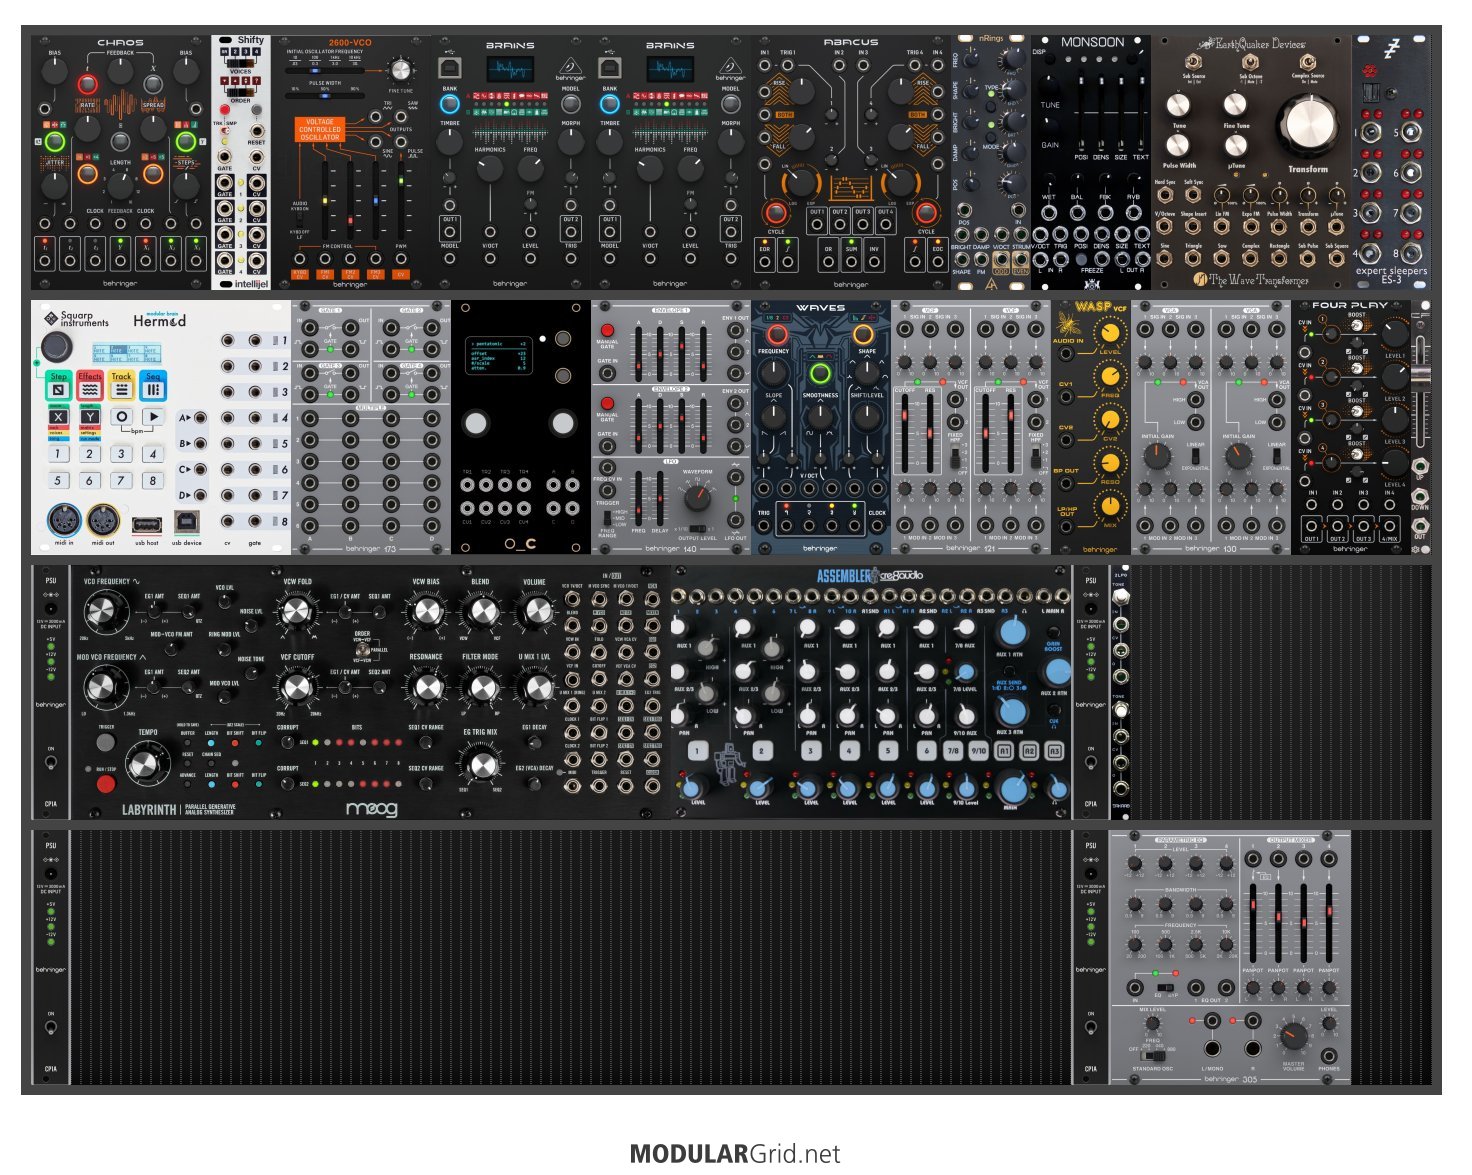The height and width of the screenshot is (1175, 1472).
Task: Click the Moog logo on the Labyrinth
Action: 371,808
